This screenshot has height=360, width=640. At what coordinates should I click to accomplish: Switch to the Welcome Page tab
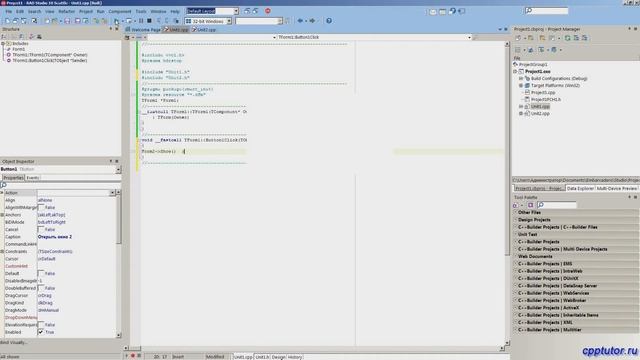pyautogui.click(x=143, y=29)
